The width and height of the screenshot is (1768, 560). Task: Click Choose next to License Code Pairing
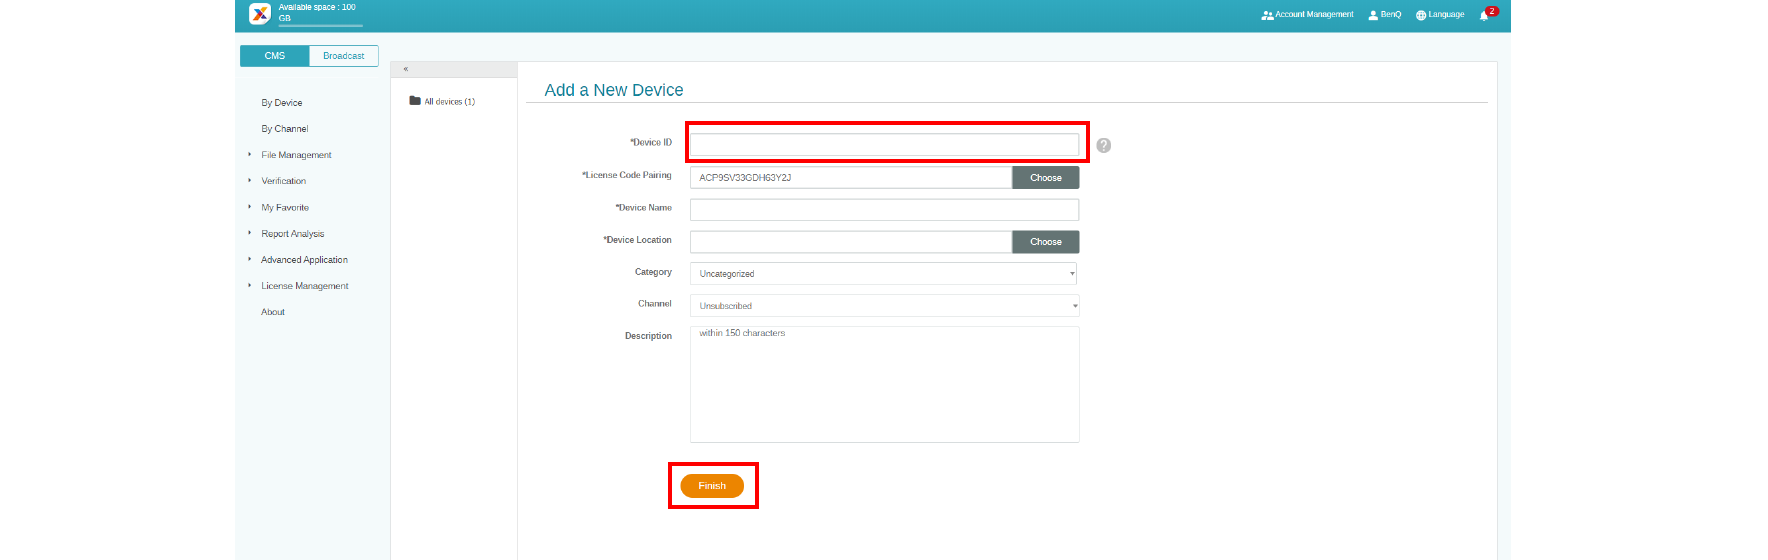(x=1045, y=178)
